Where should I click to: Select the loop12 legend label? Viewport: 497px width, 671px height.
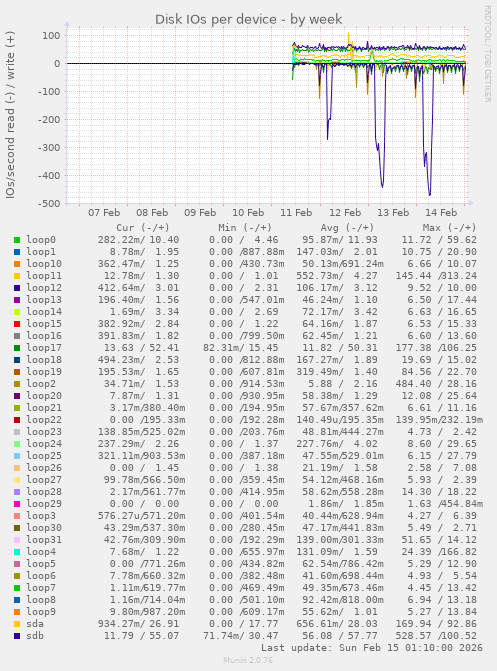click(x=44, y=288)
